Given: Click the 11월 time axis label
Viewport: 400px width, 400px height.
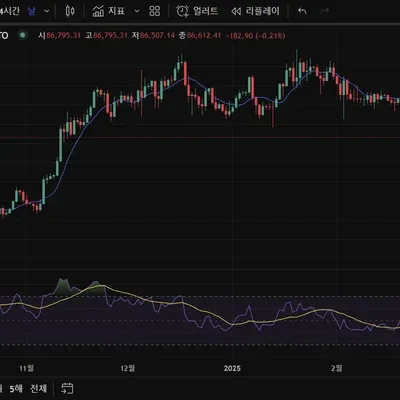Looking at the screenshot, I should tap(26, 368).
